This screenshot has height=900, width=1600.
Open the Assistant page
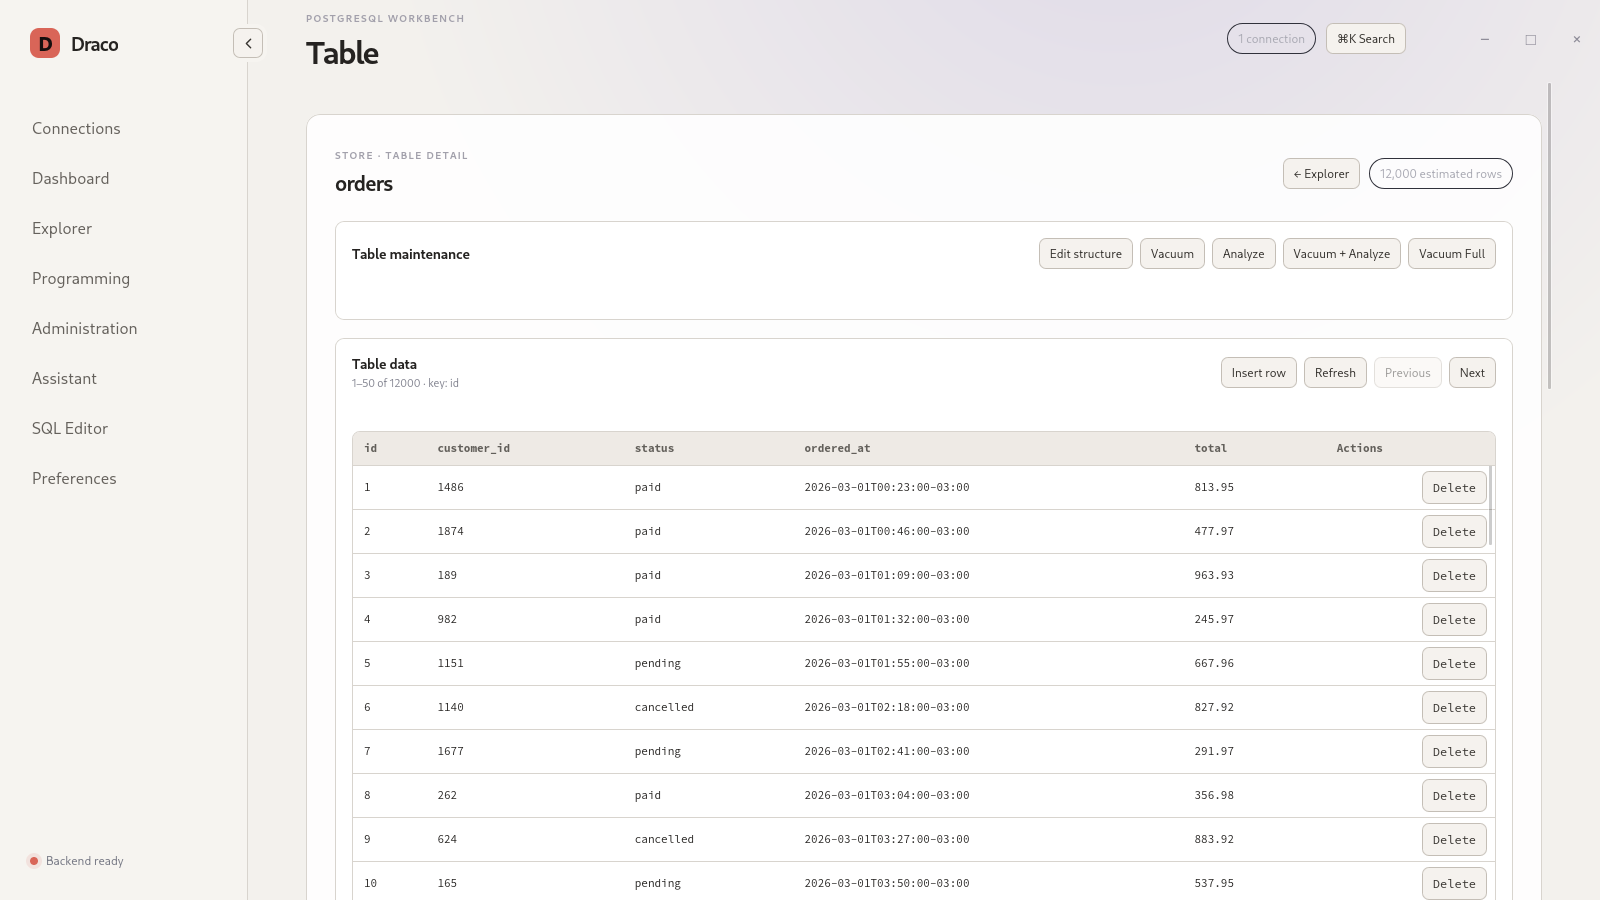pyautogui.click(x=64, y=378)
